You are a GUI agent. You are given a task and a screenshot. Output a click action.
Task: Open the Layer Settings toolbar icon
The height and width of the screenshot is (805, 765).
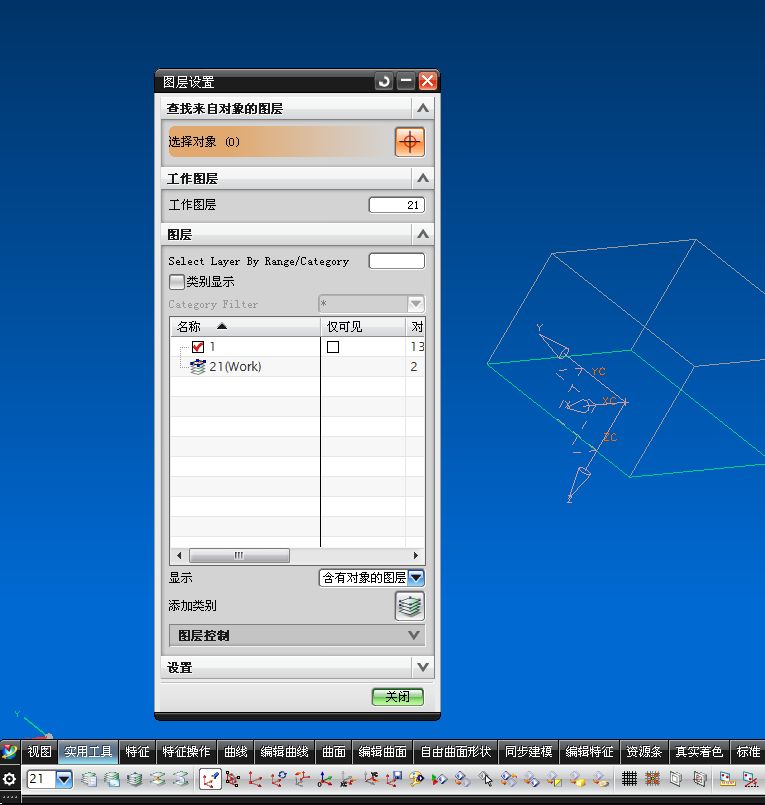[x=88, y=779]
